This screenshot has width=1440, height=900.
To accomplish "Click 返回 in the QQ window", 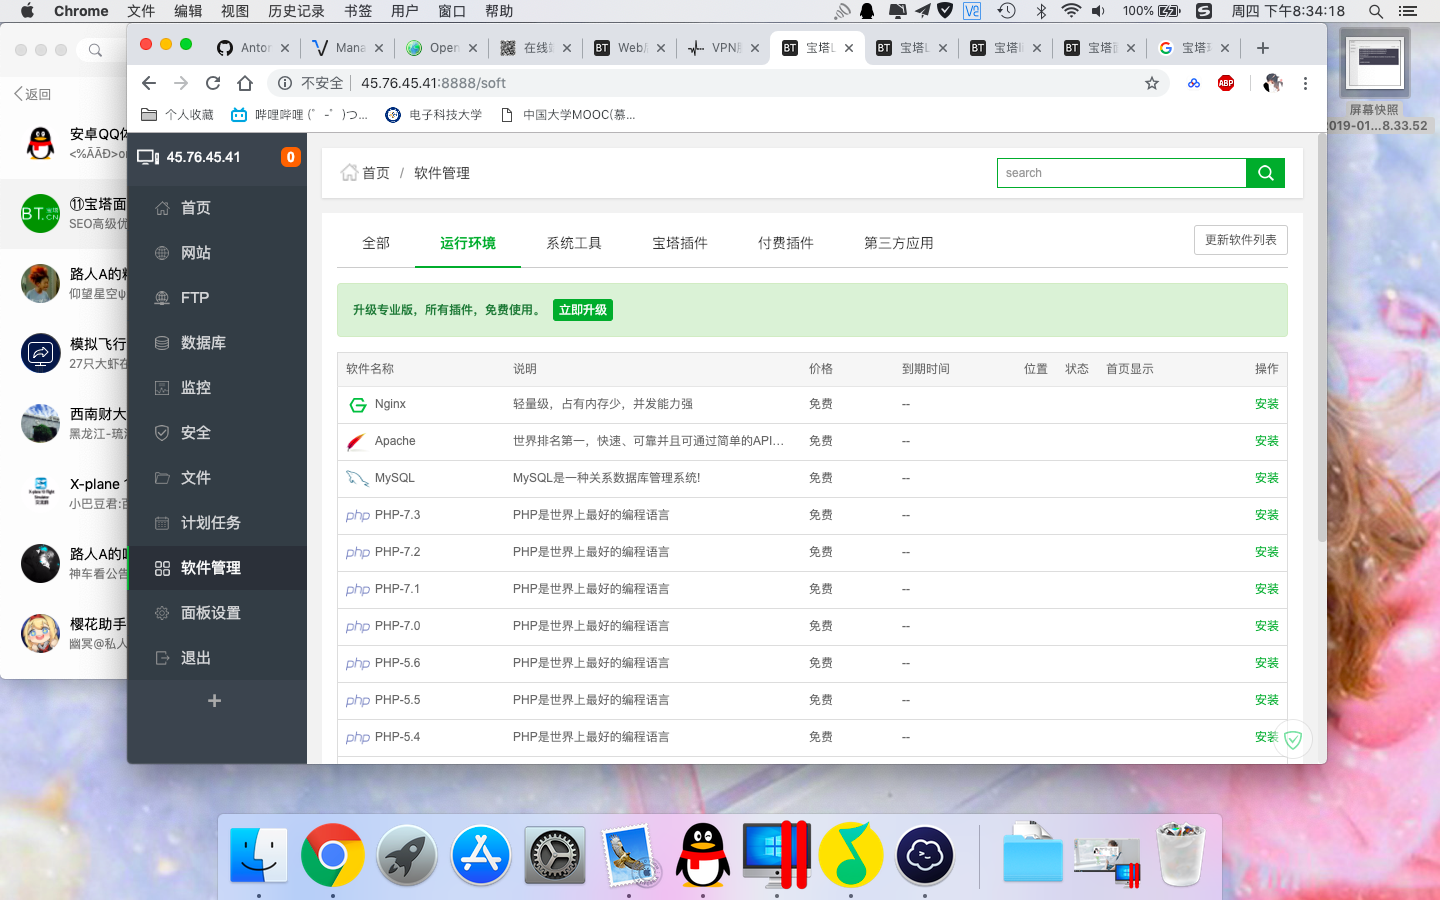I will pyautogui.click(x=32, y=94).
